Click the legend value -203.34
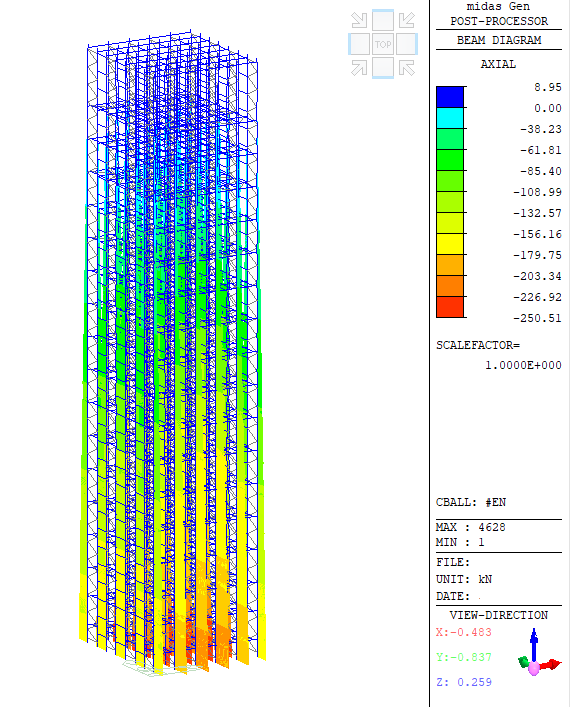 pos(537,276)
